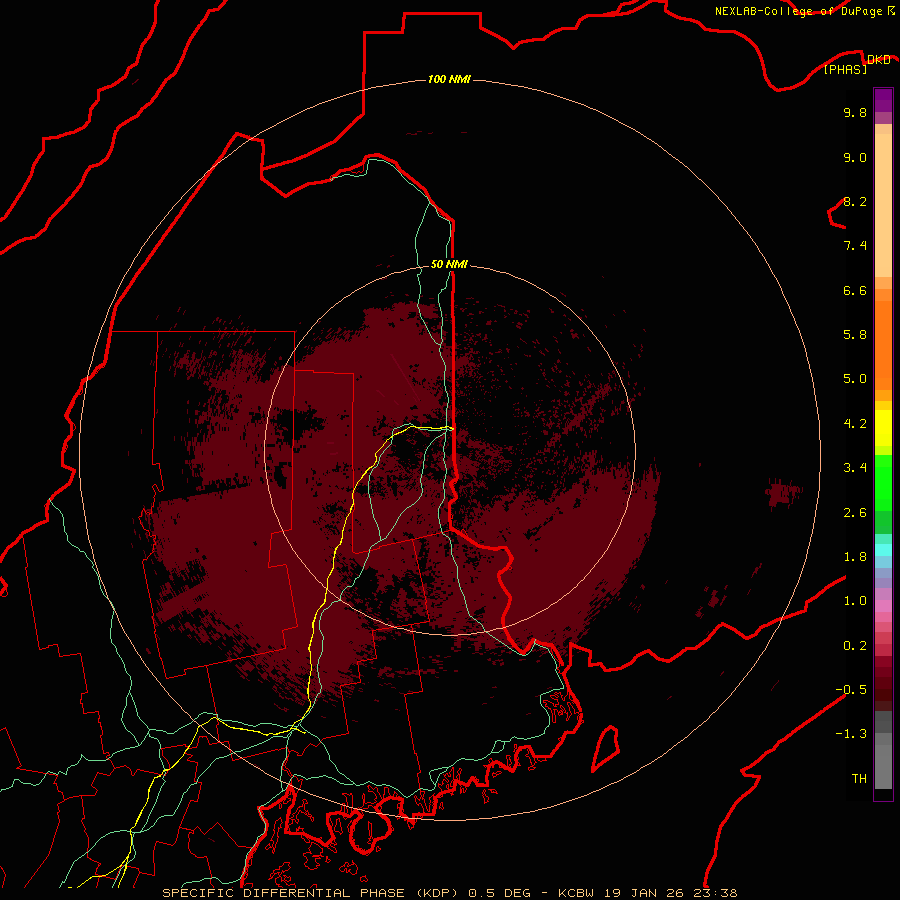
Task: Click the 2.6 value on color scale
Action: [x=855, y=513]
